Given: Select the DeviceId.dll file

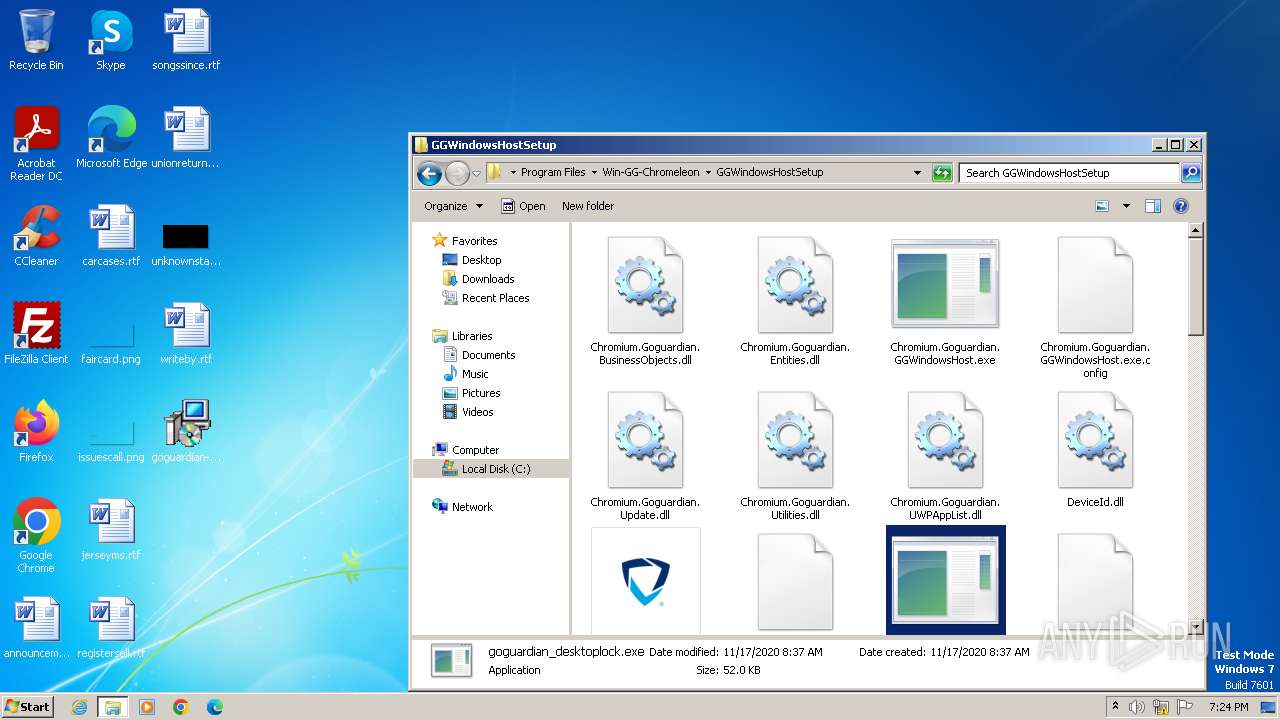Looking at the screenshot, I should [x=1095, y=450].
